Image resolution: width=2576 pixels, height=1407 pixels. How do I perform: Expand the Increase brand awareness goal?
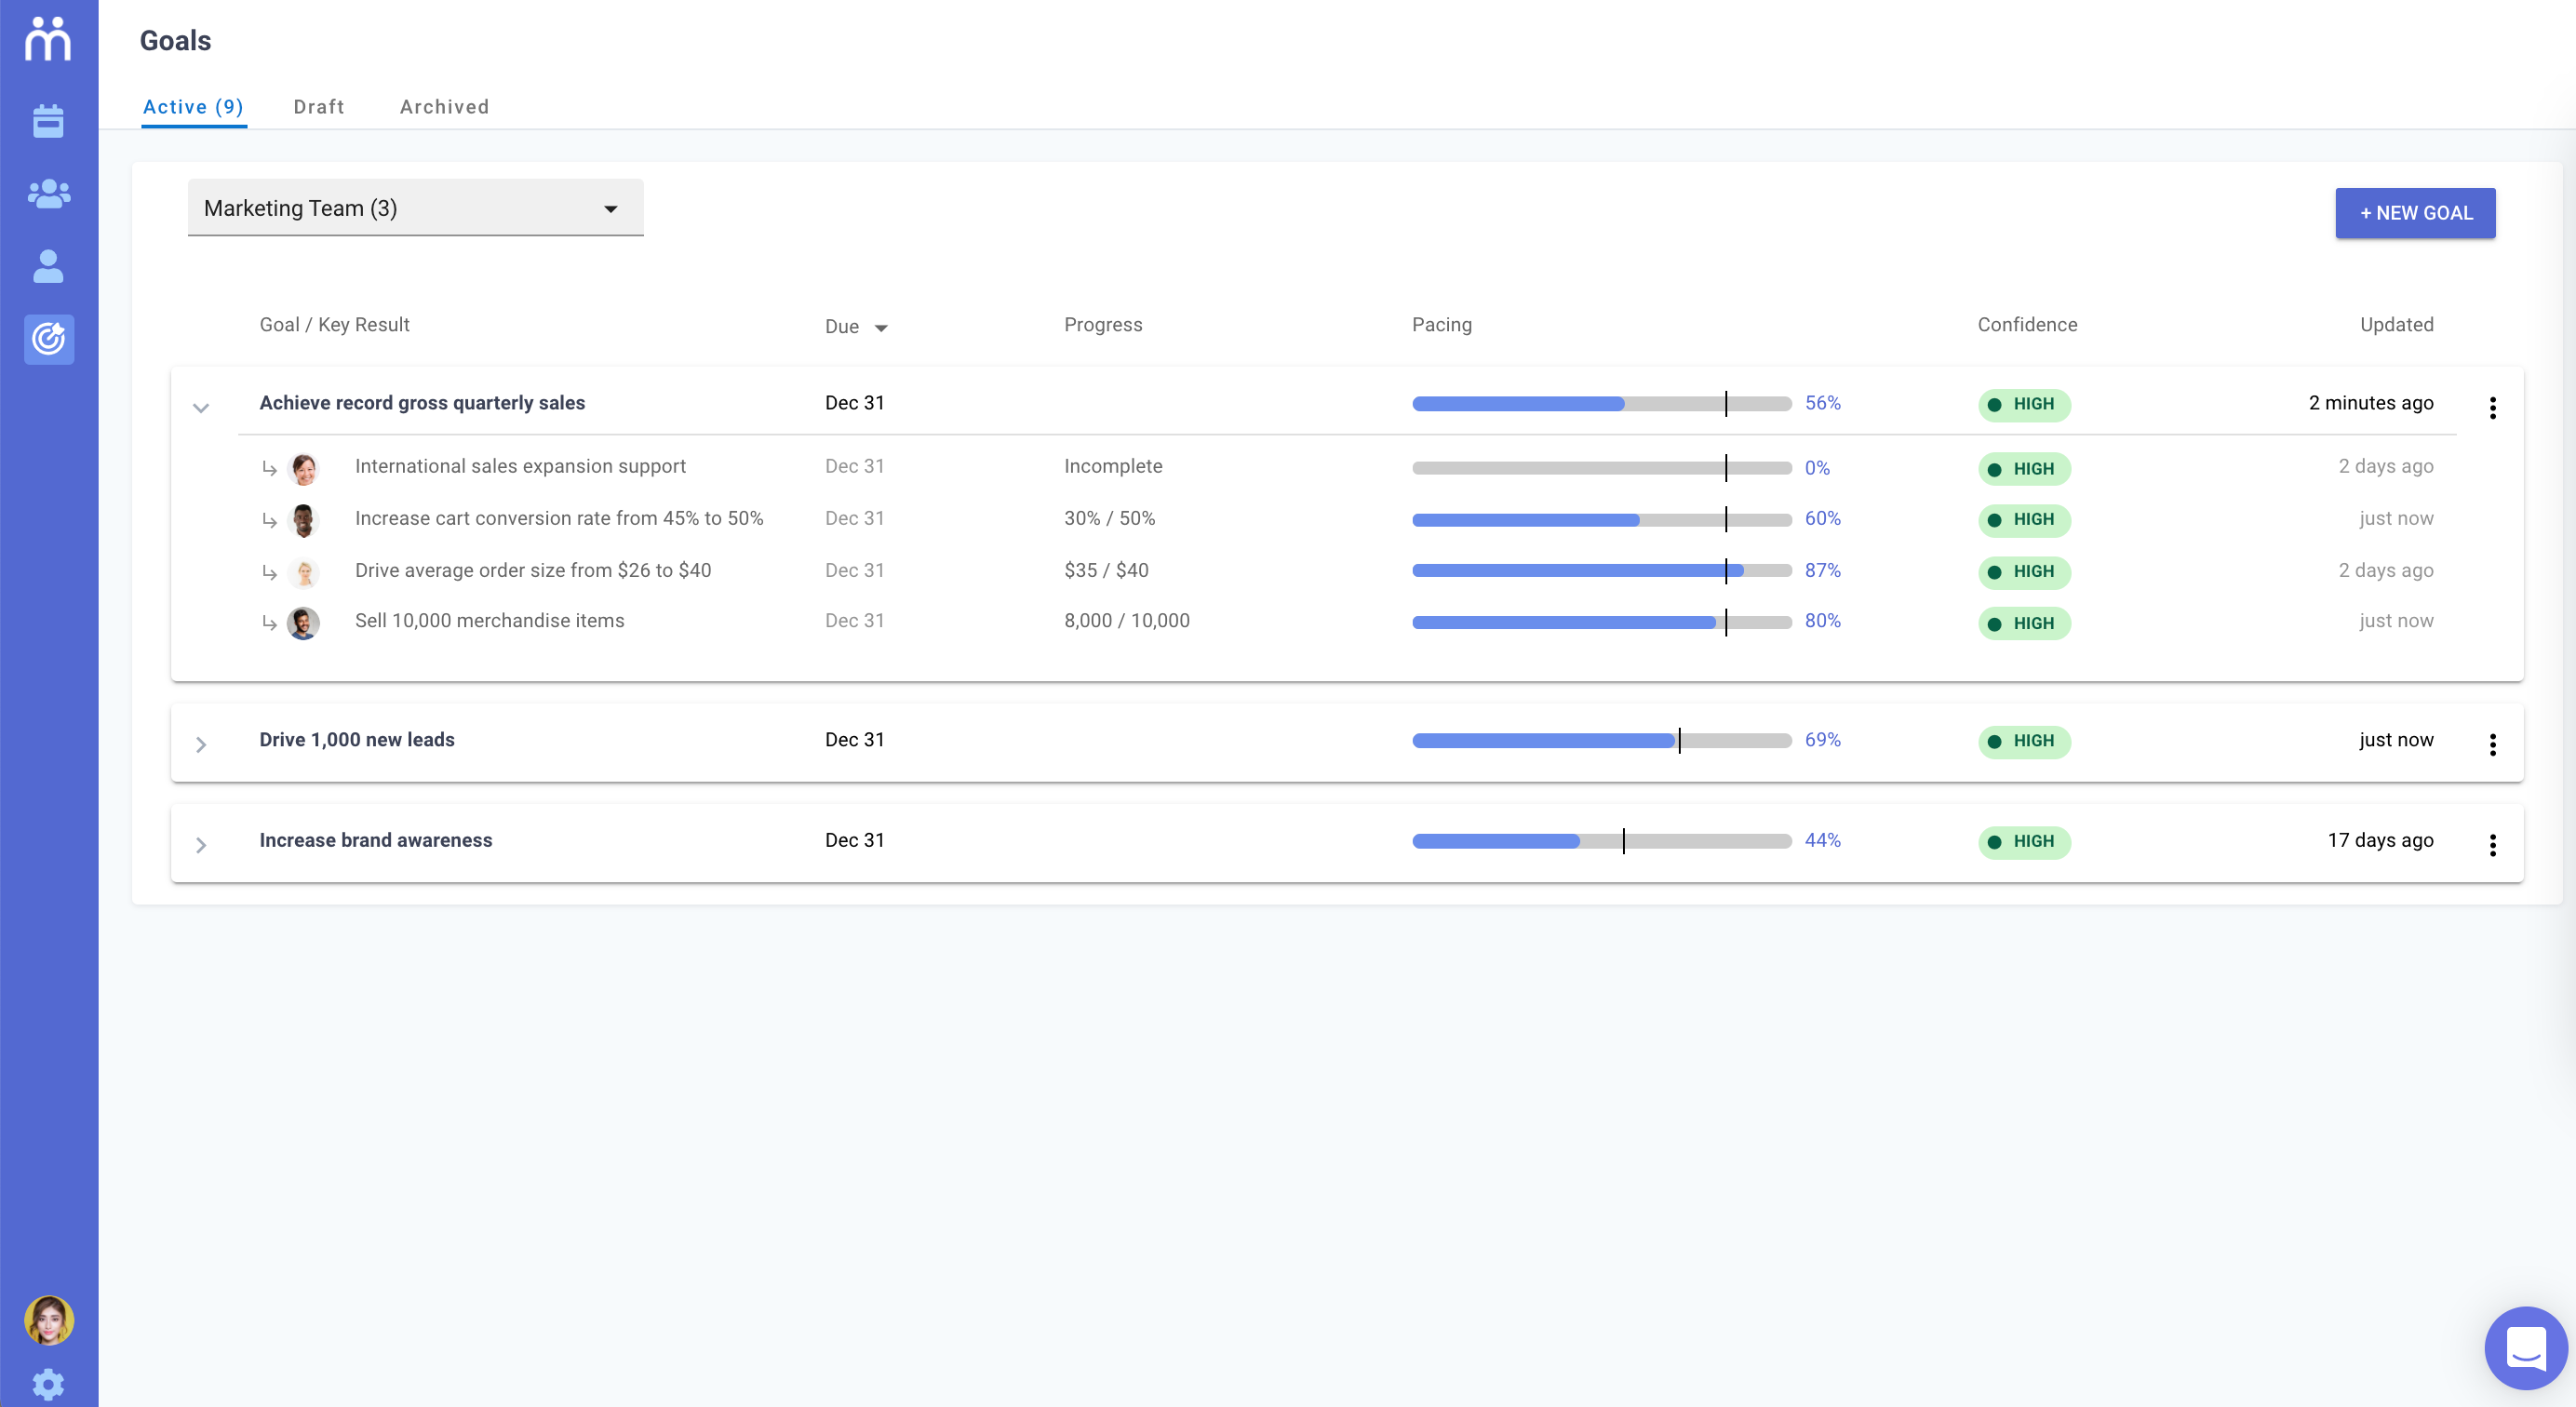201,845
